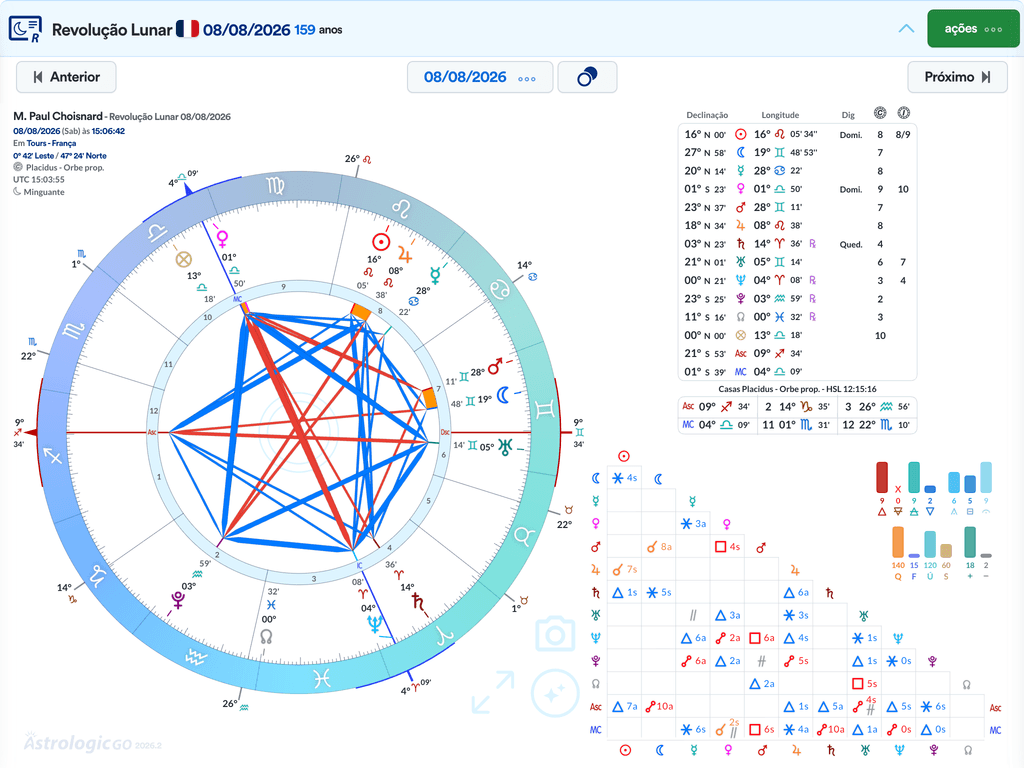Open the 08/08/2026 date picker
The width and height of the screenshot is (1024, 768).
click(480, 77)
